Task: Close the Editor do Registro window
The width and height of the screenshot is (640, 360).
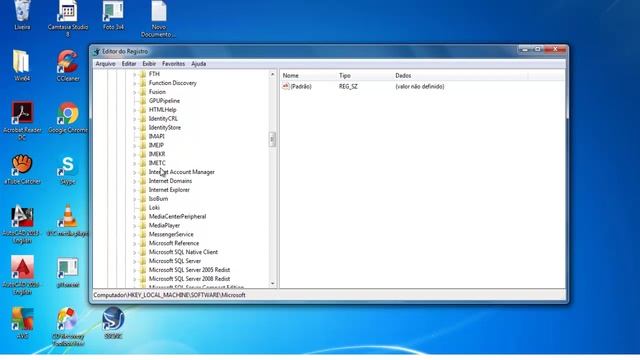Action: [x=555, y=49]
